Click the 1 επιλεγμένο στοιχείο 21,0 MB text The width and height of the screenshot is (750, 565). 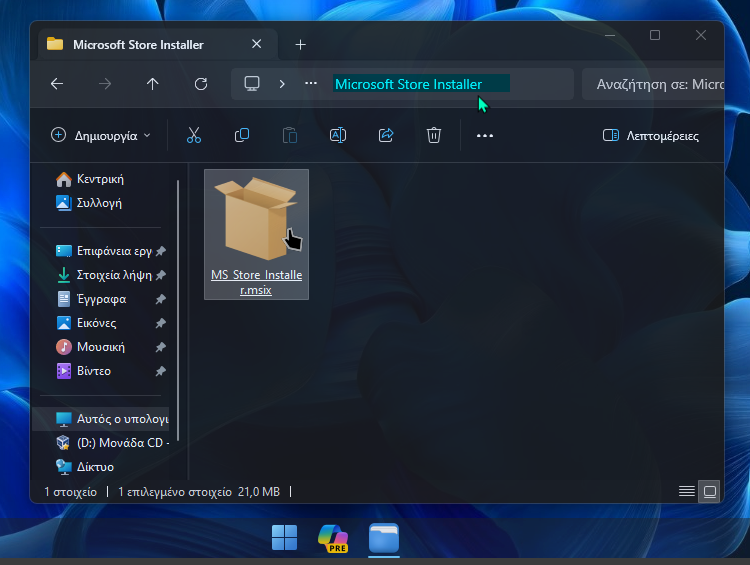[199, 492]
